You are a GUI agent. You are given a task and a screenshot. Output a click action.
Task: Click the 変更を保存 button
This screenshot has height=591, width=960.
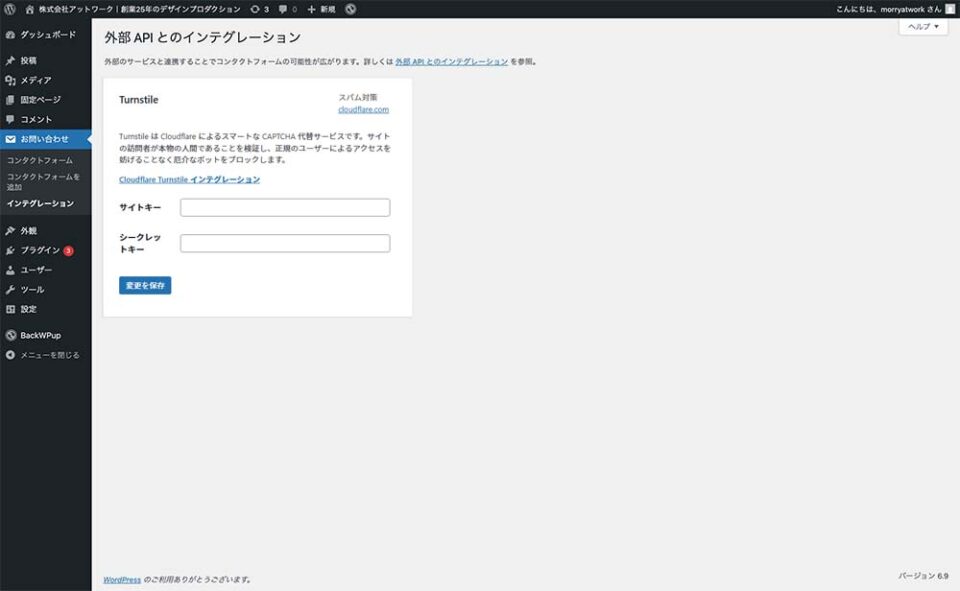click(x=145, y=285)
